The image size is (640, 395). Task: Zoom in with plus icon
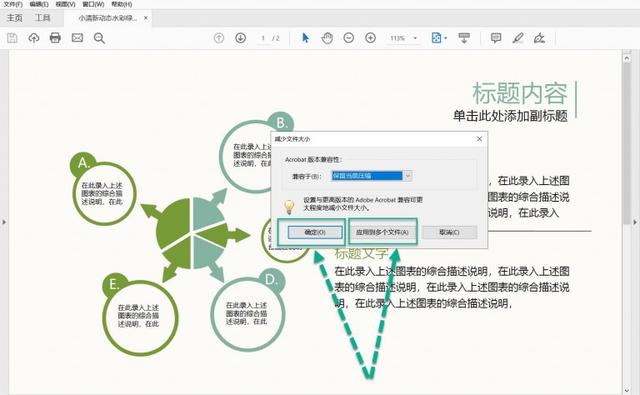370,38
